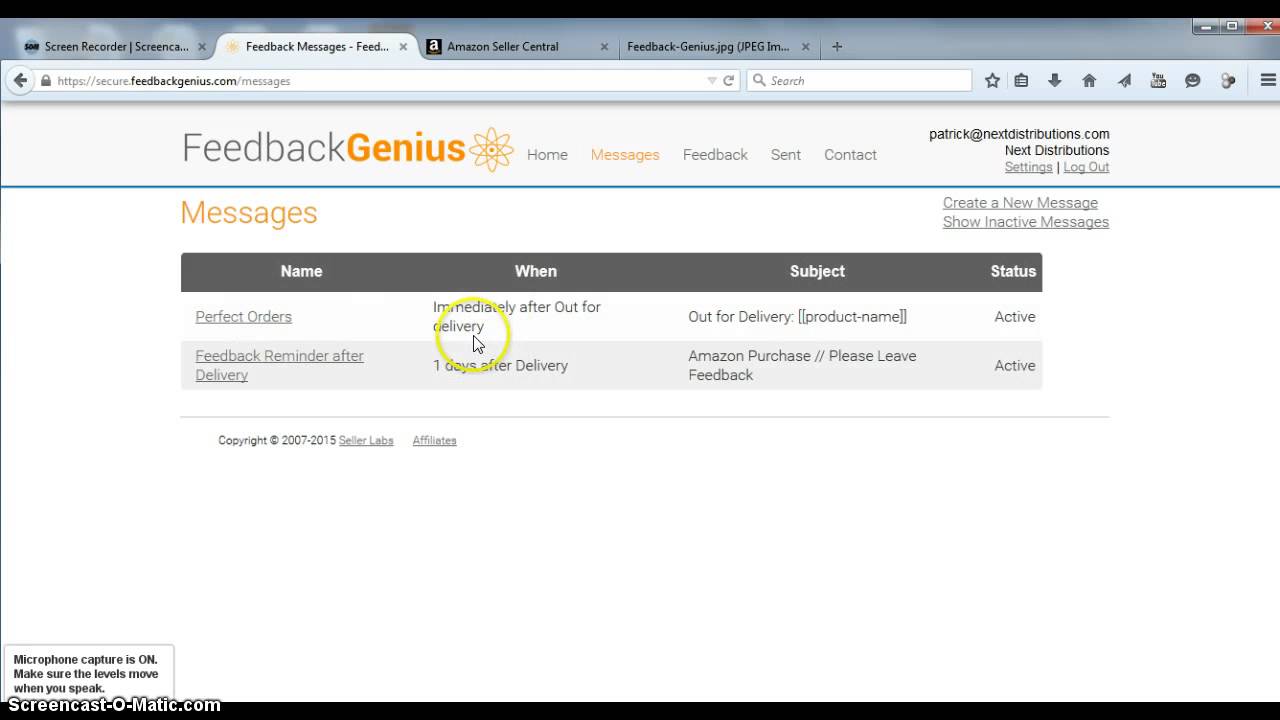The image size is (1280, 720).
Task: Click the Status column header
Action: click(1013, 272)
